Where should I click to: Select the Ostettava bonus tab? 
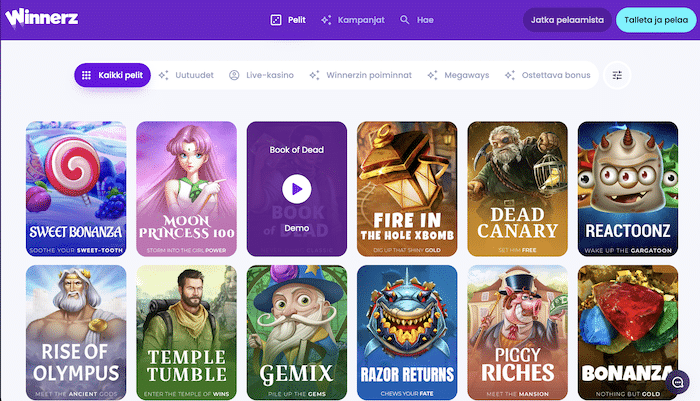(547, 75)
